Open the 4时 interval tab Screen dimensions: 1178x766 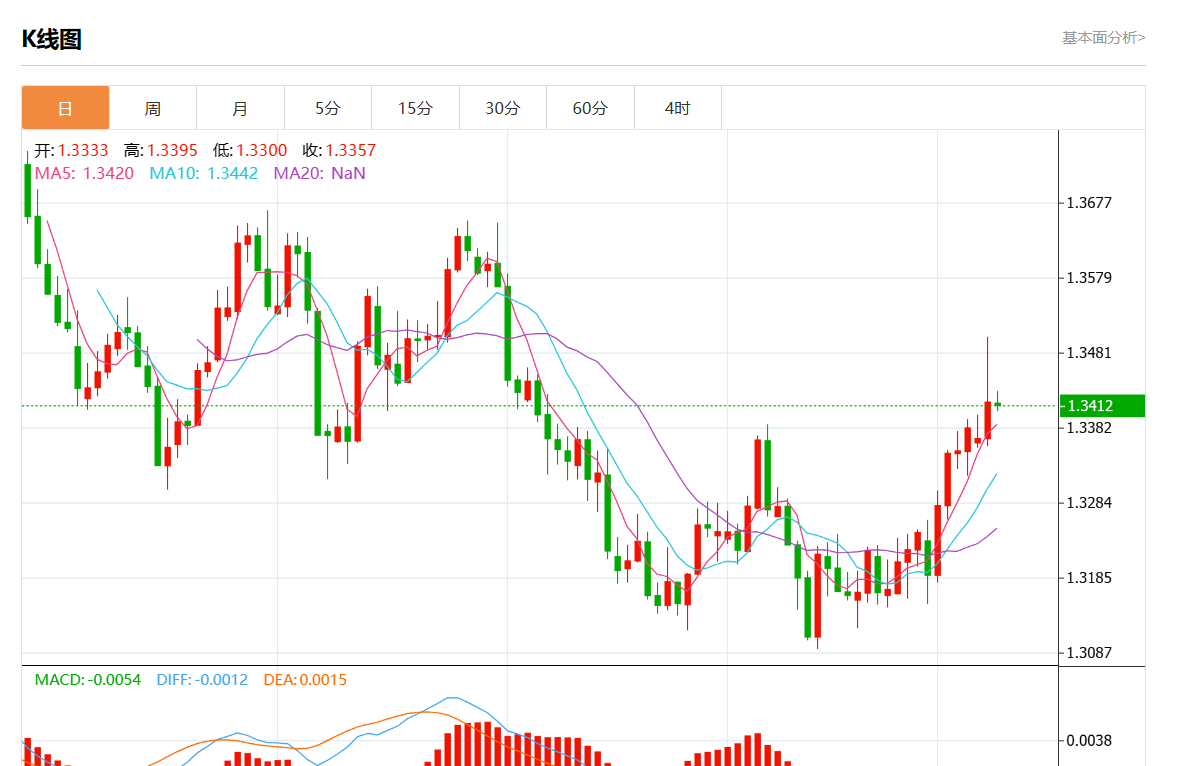678,108
